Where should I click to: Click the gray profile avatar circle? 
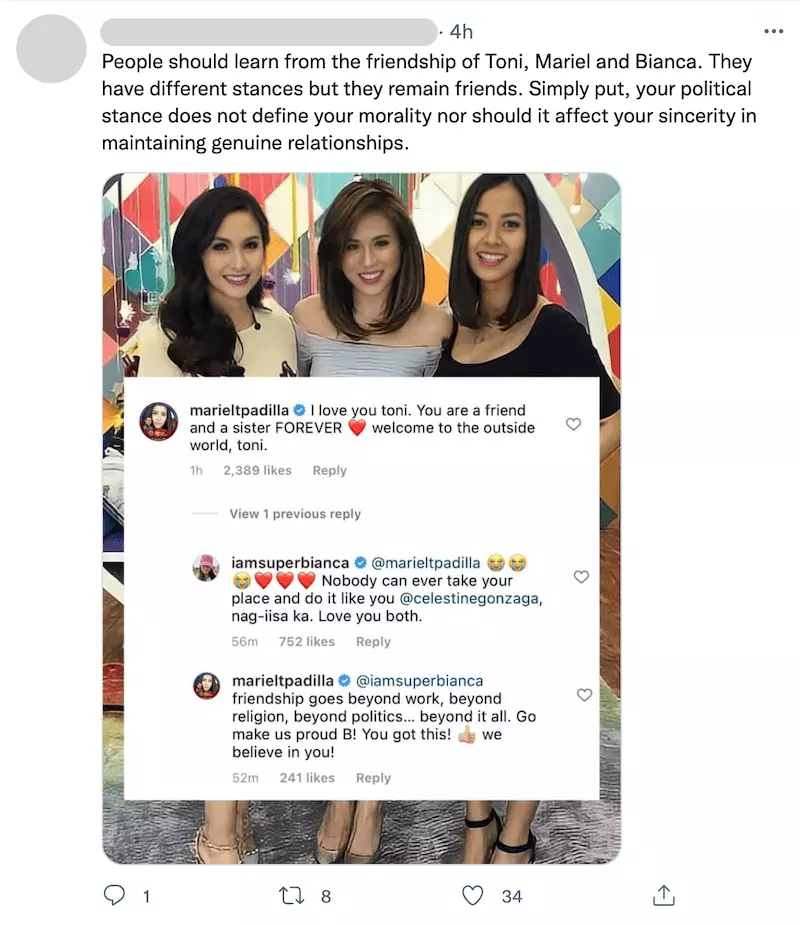click(51, 49)
